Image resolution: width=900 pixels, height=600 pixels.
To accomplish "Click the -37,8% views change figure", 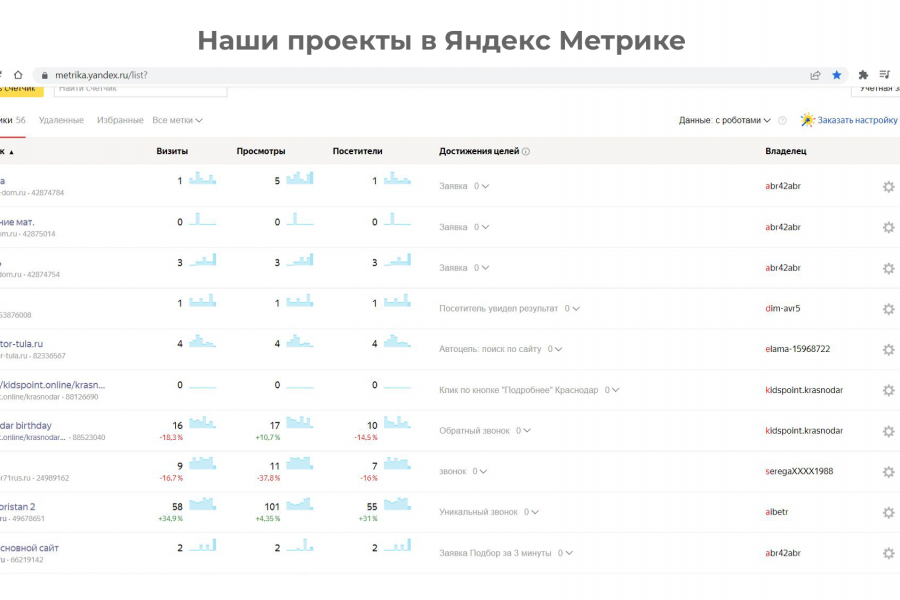I will (x=268, y=478).
